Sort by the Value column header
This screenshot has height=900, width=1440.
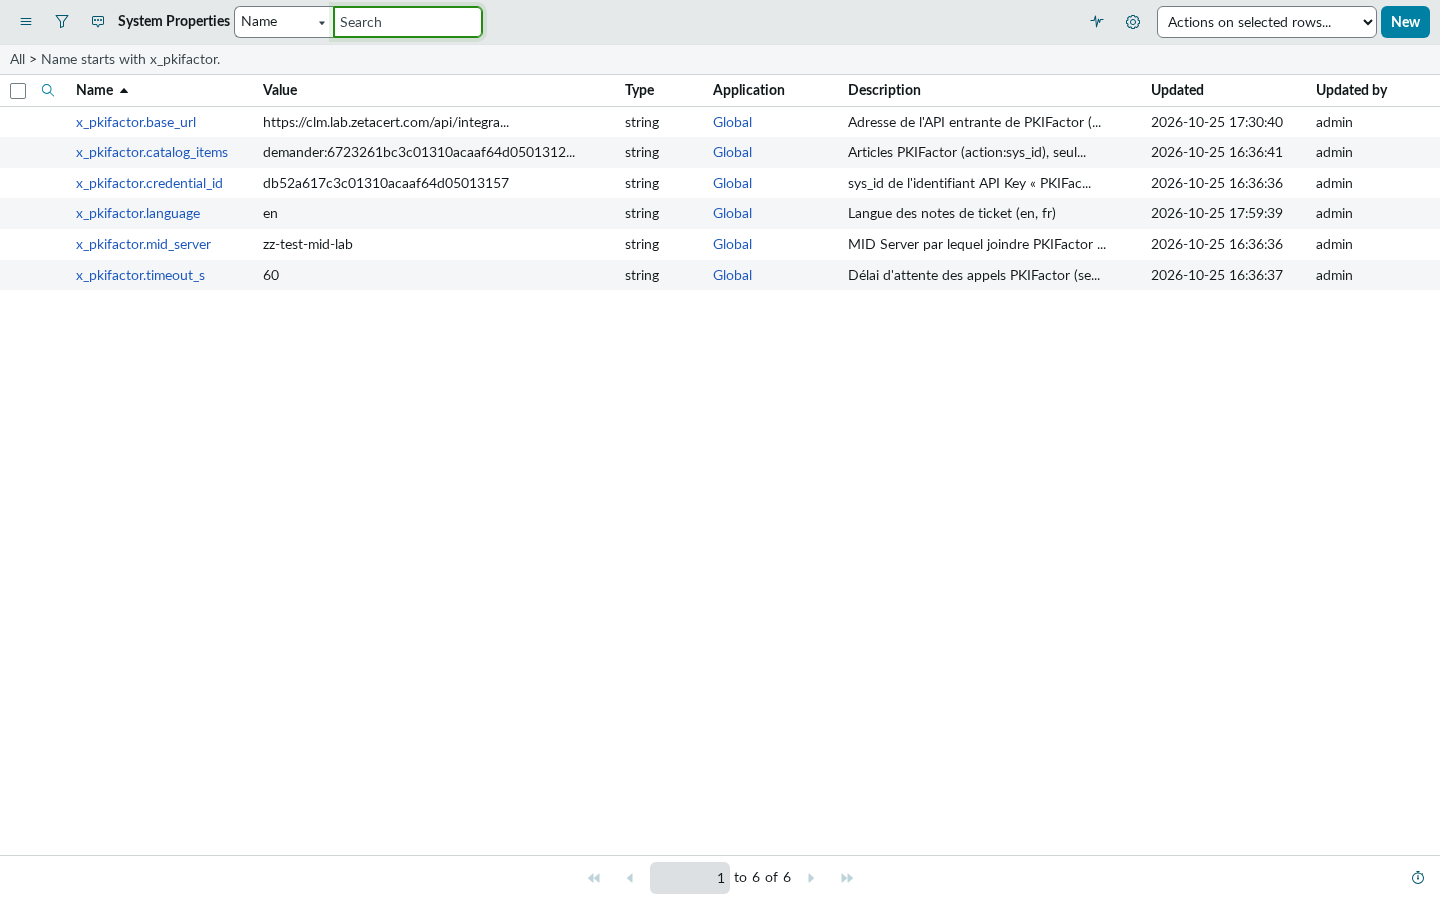280,90
